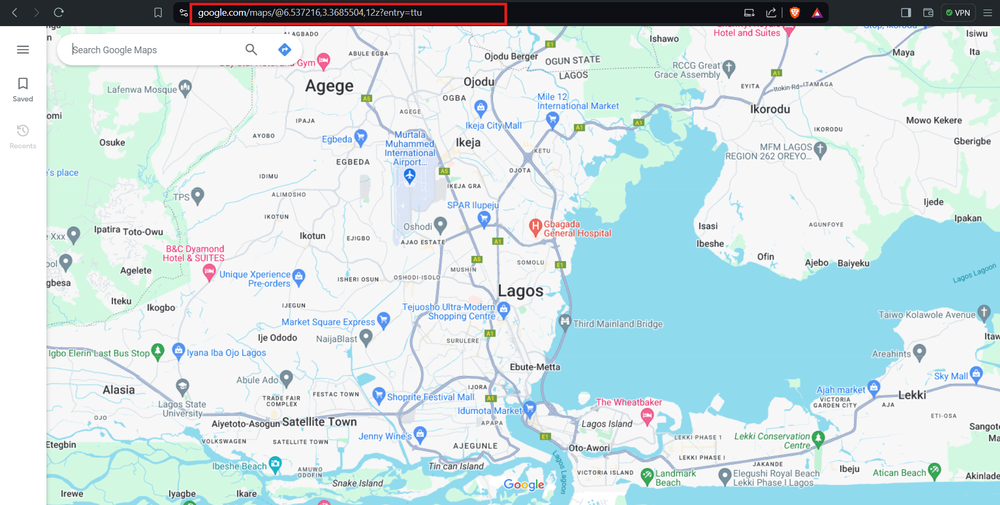The width and height of the screenshot is (1000, 505).
Task: Click Murtala Muhammed airport marker icon
Action: 409,176
